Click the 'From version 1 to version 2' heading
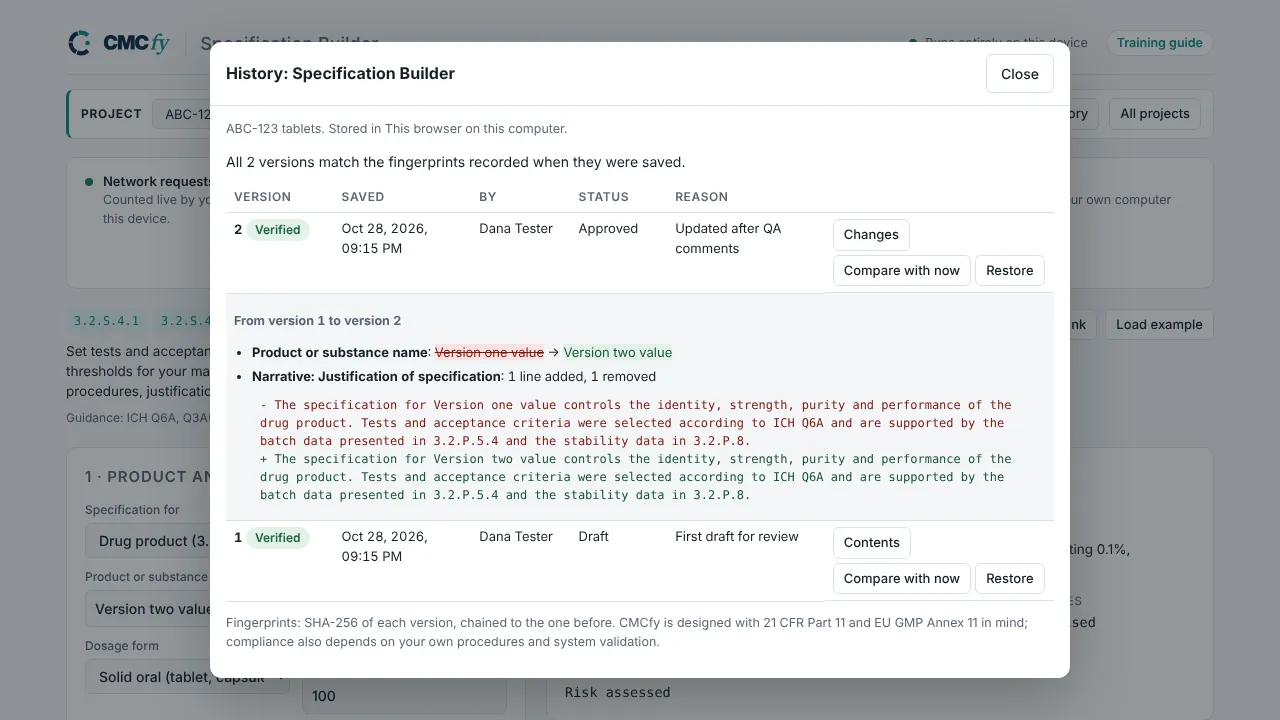Screen dimensions: 1280x720 (x=317, y=321)
